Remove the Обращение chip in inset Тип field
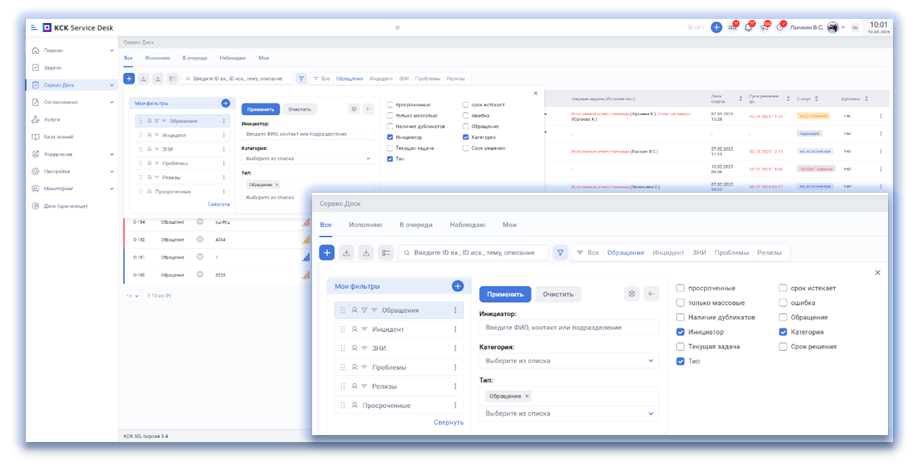 click(527, 396)
